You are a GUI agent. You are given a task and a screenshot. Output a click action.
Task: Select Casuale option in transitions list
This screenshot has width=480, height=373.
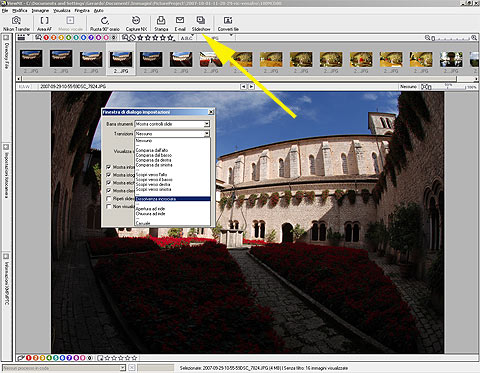point(143,223)
